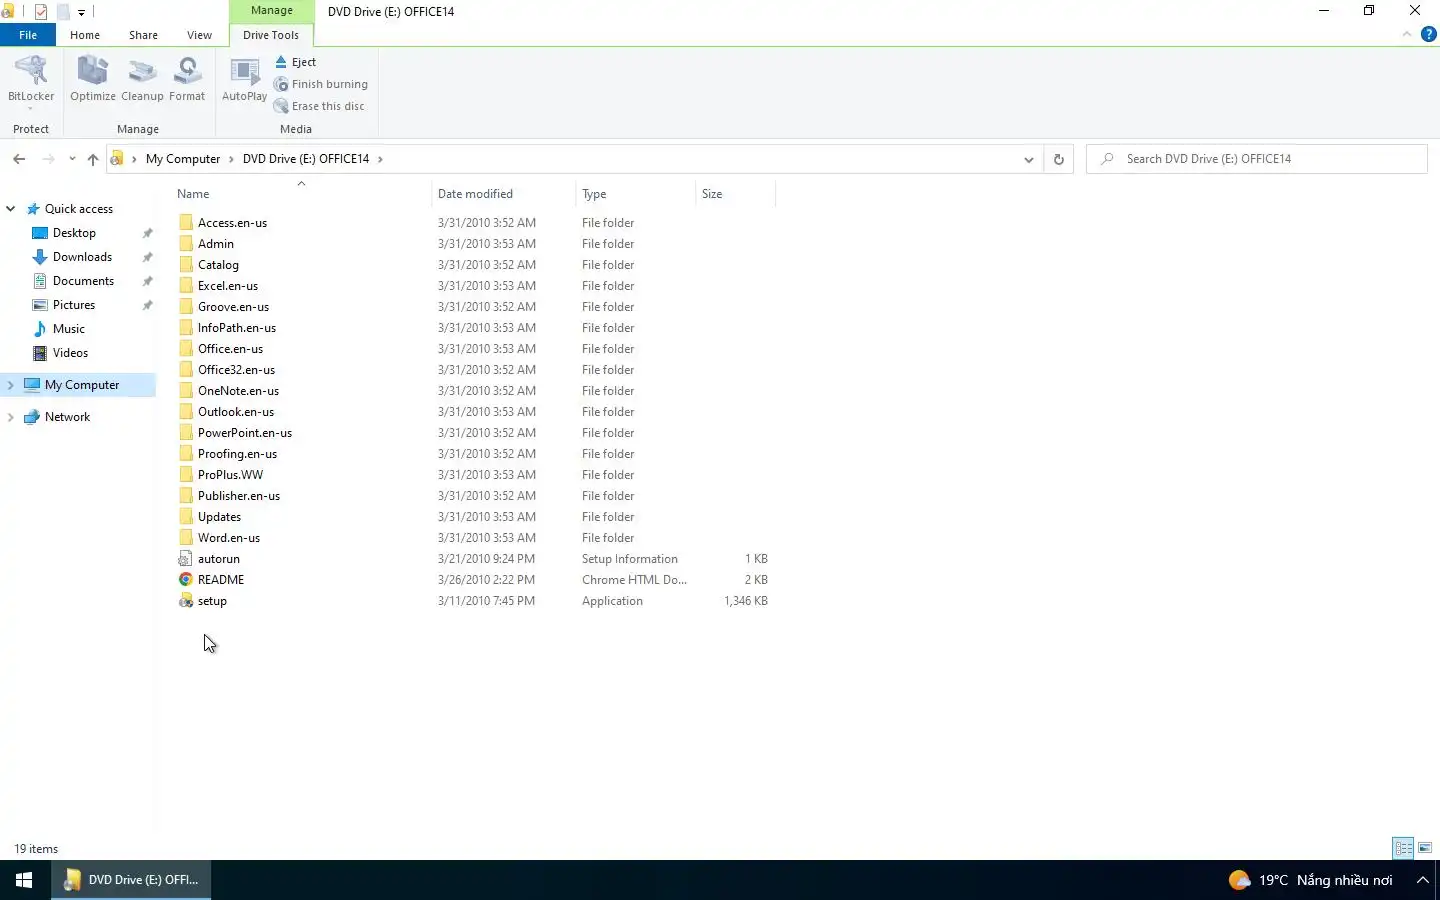
Task: Click the DVD Drive taskbar button
Action: tap(131, 880)
